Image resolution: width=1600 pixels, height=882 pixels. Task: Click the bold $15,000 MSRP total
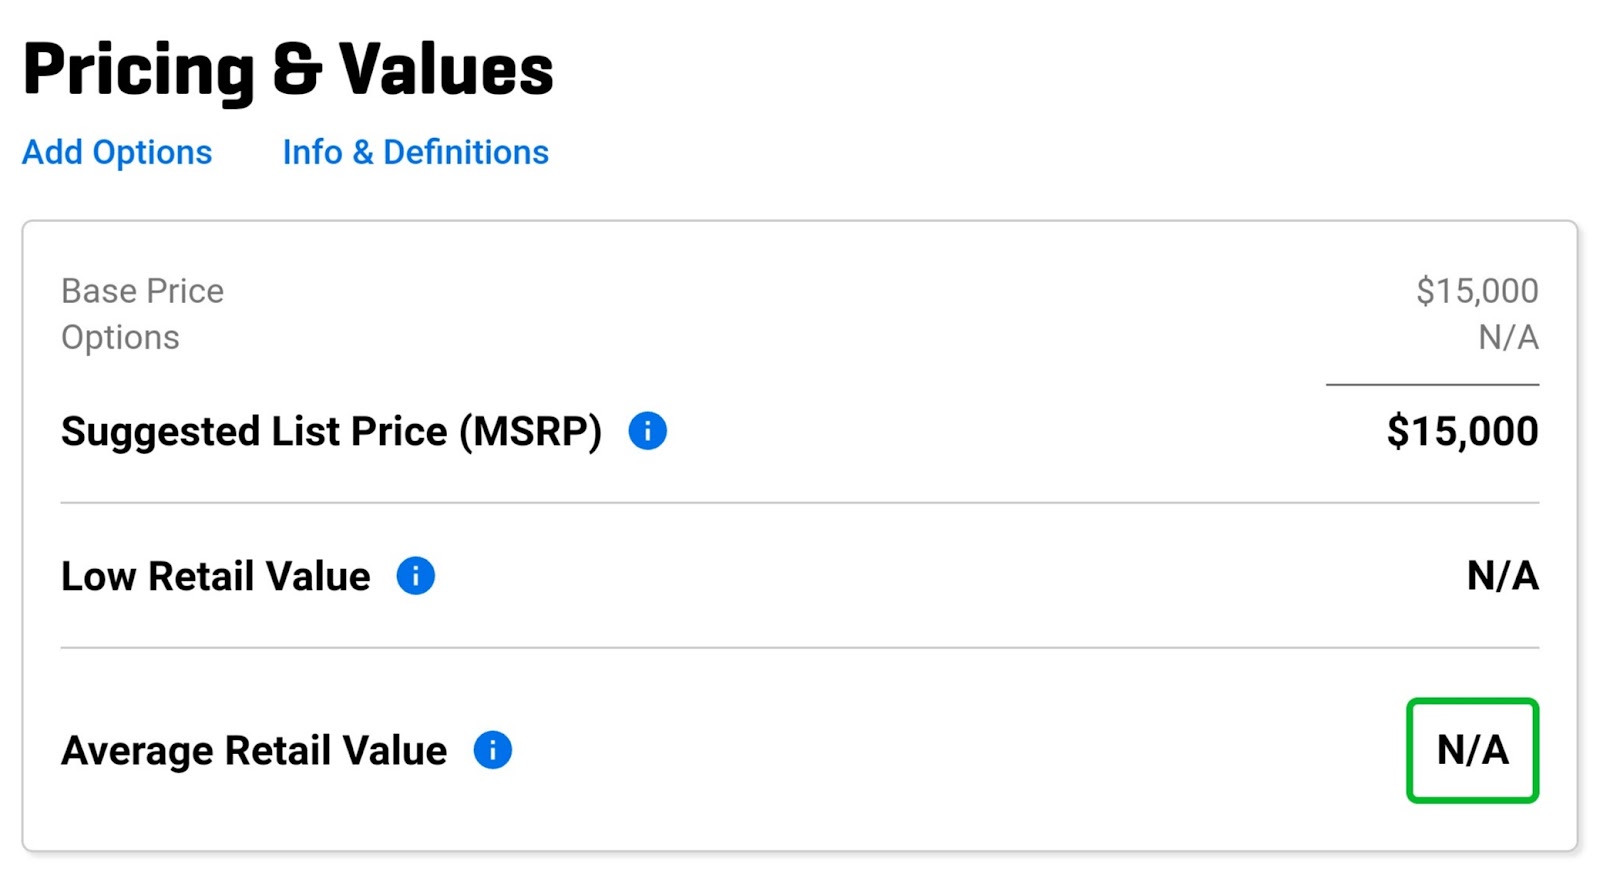pyautogui.click(x=1462, y=432)
